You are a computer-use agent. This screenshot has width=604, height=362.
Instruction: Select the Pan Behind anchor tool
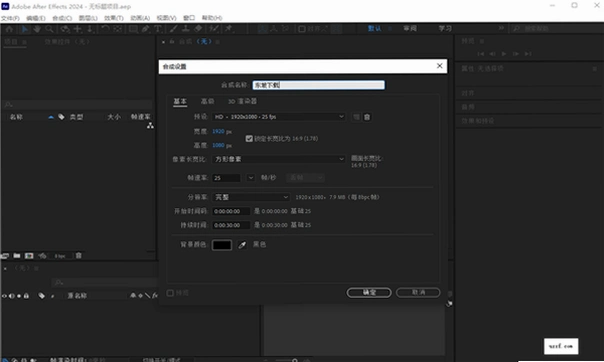117,29
